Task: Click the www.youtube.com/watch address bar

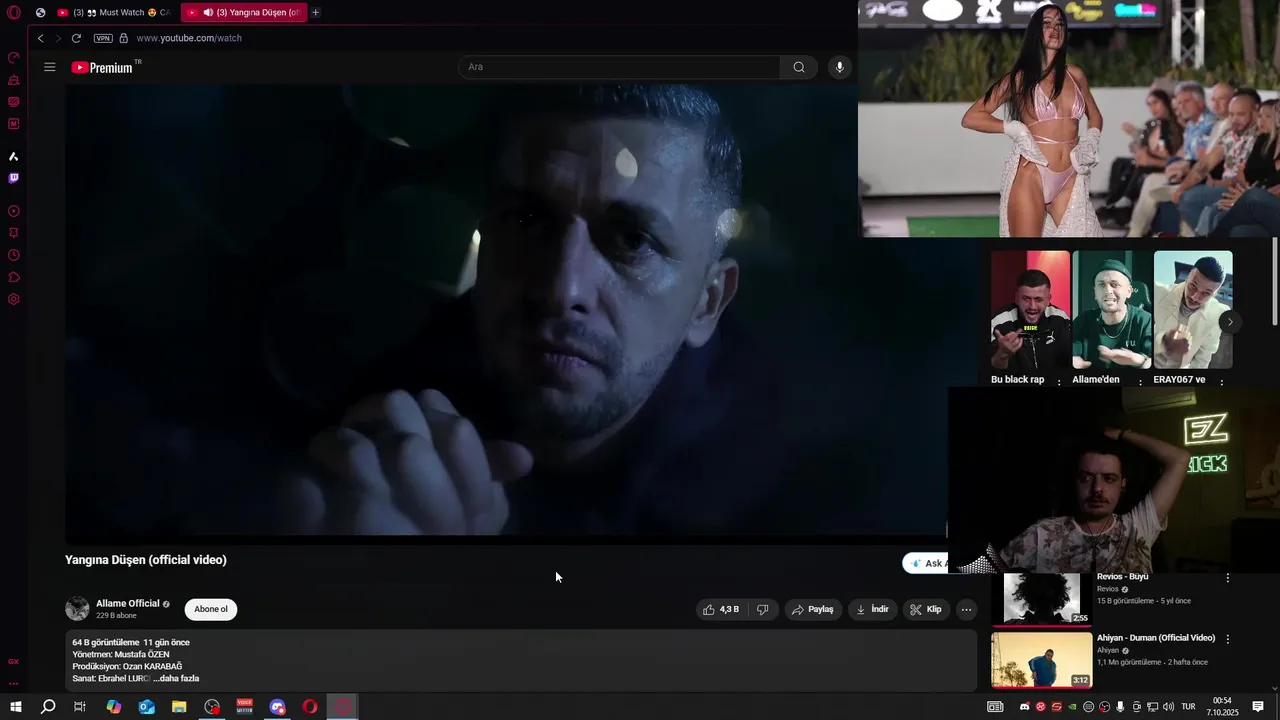Action: coord(189,38)
